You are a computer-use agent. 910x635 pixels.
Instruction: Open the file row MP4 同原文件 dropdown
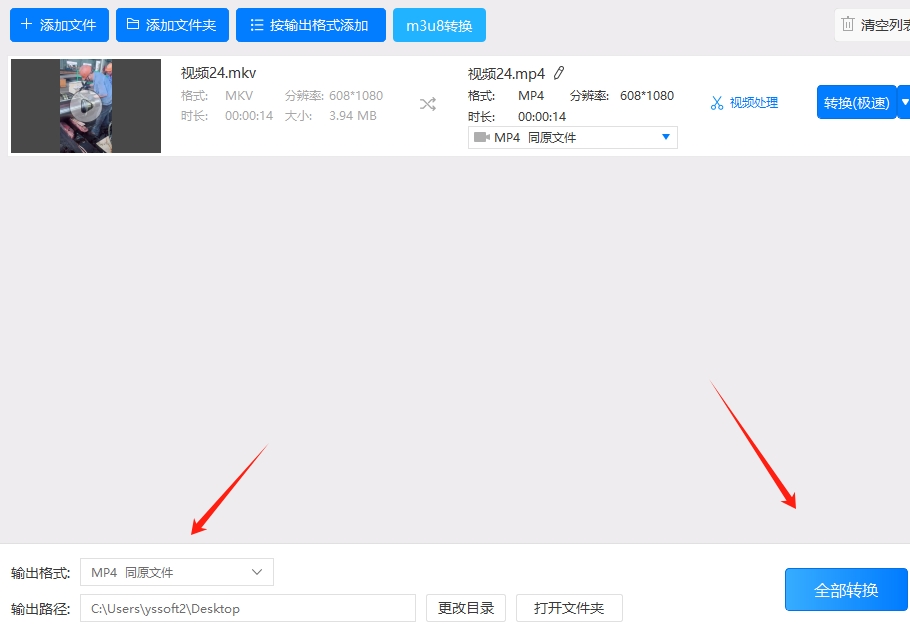click(x=573, y=138)
